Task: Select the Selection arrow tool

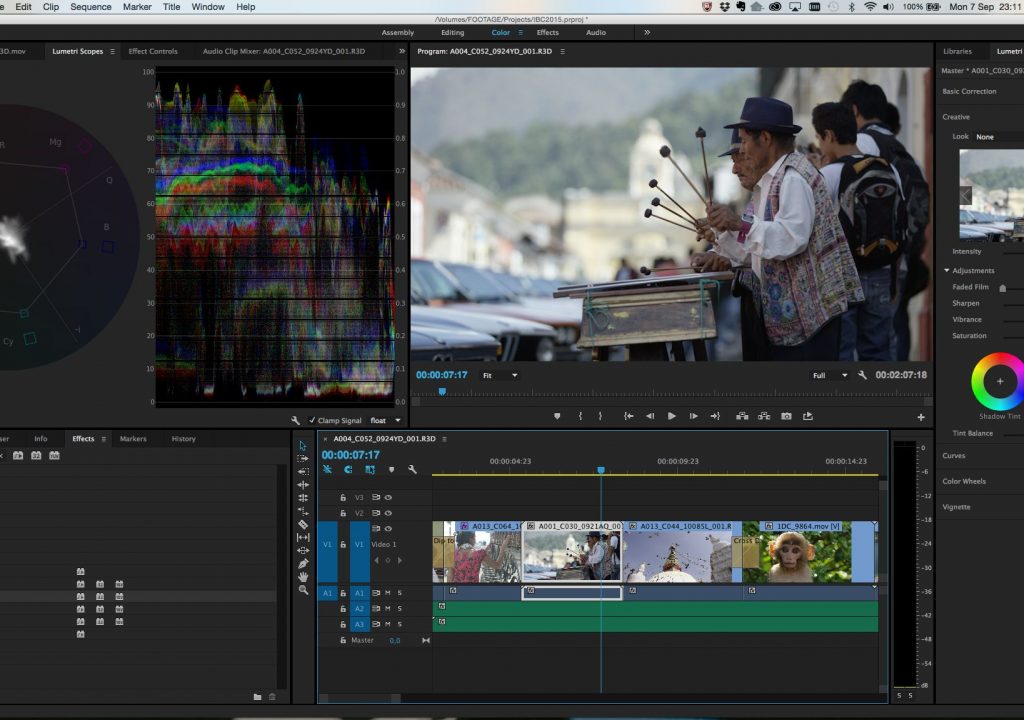Action: coord(302,446)
